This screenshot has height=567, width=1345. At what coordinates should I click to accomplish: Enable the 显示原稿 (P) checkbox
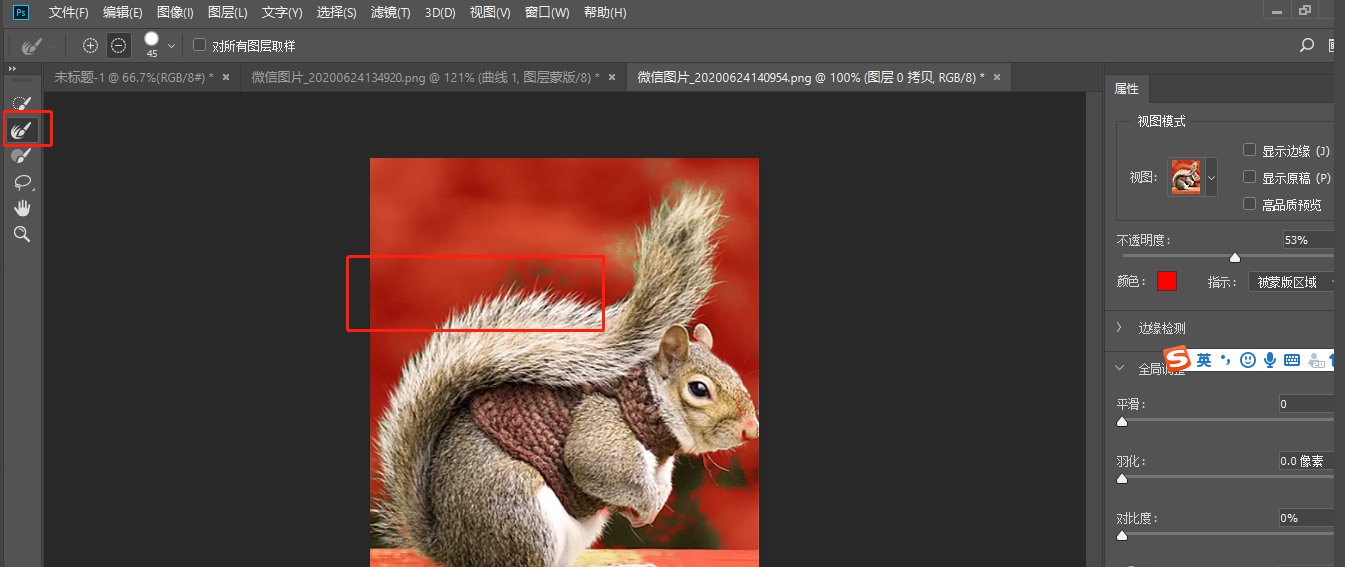coord(1249,177)
